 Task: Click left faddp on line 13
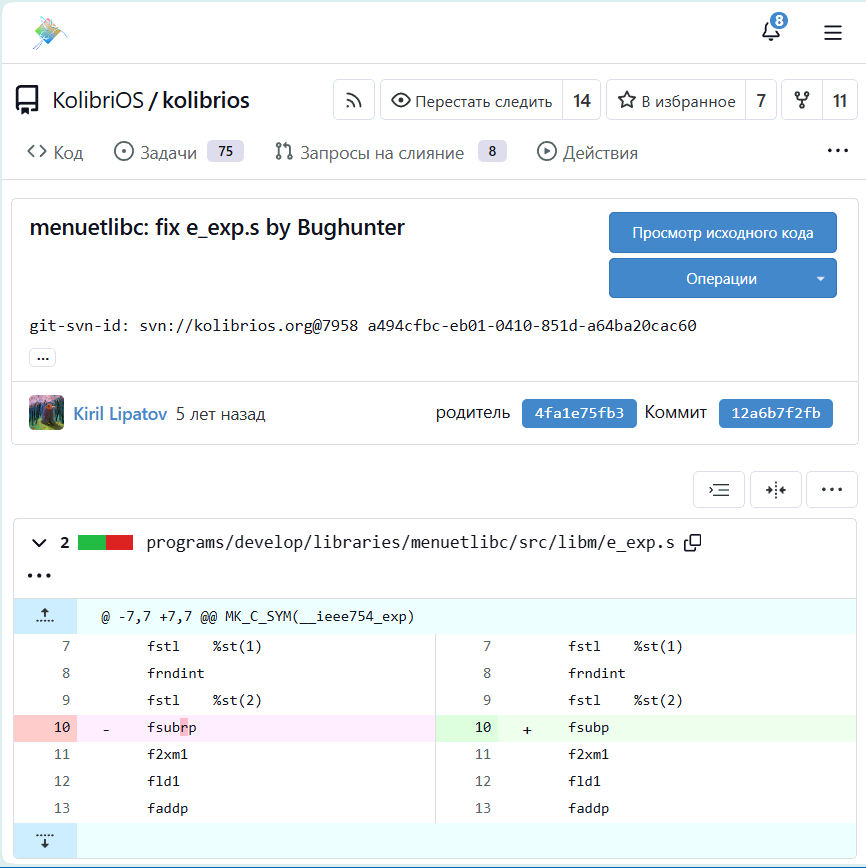click(167, 808)
